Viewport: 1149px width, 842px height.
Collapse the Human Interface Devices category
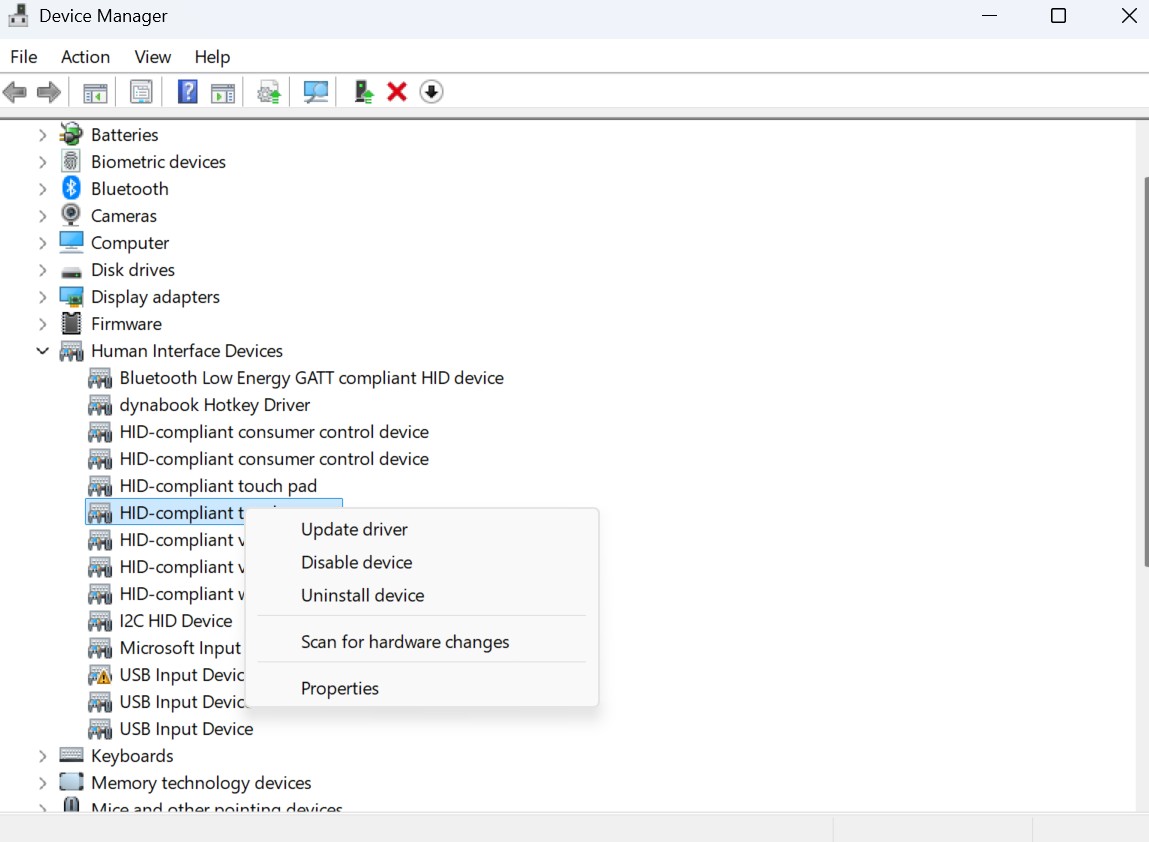pyautogui.click(x=43, y=351)
